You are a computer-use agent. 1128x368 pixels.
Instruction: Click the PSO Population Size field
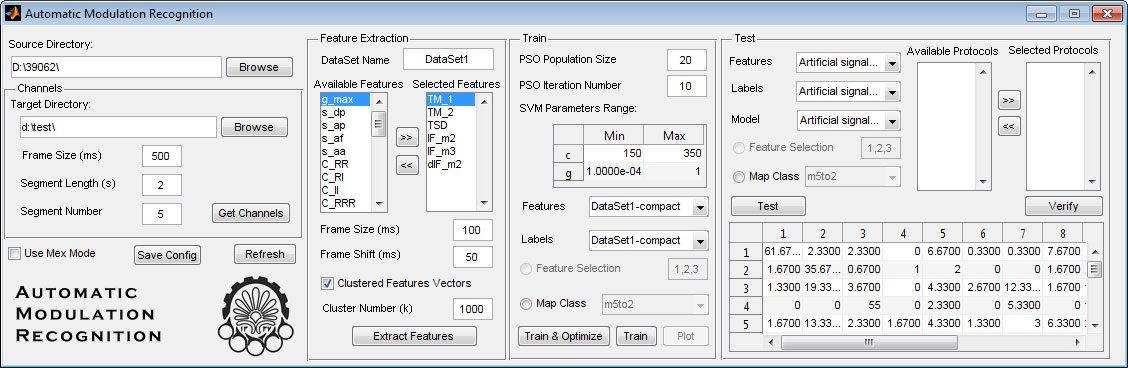coord(686,60)
